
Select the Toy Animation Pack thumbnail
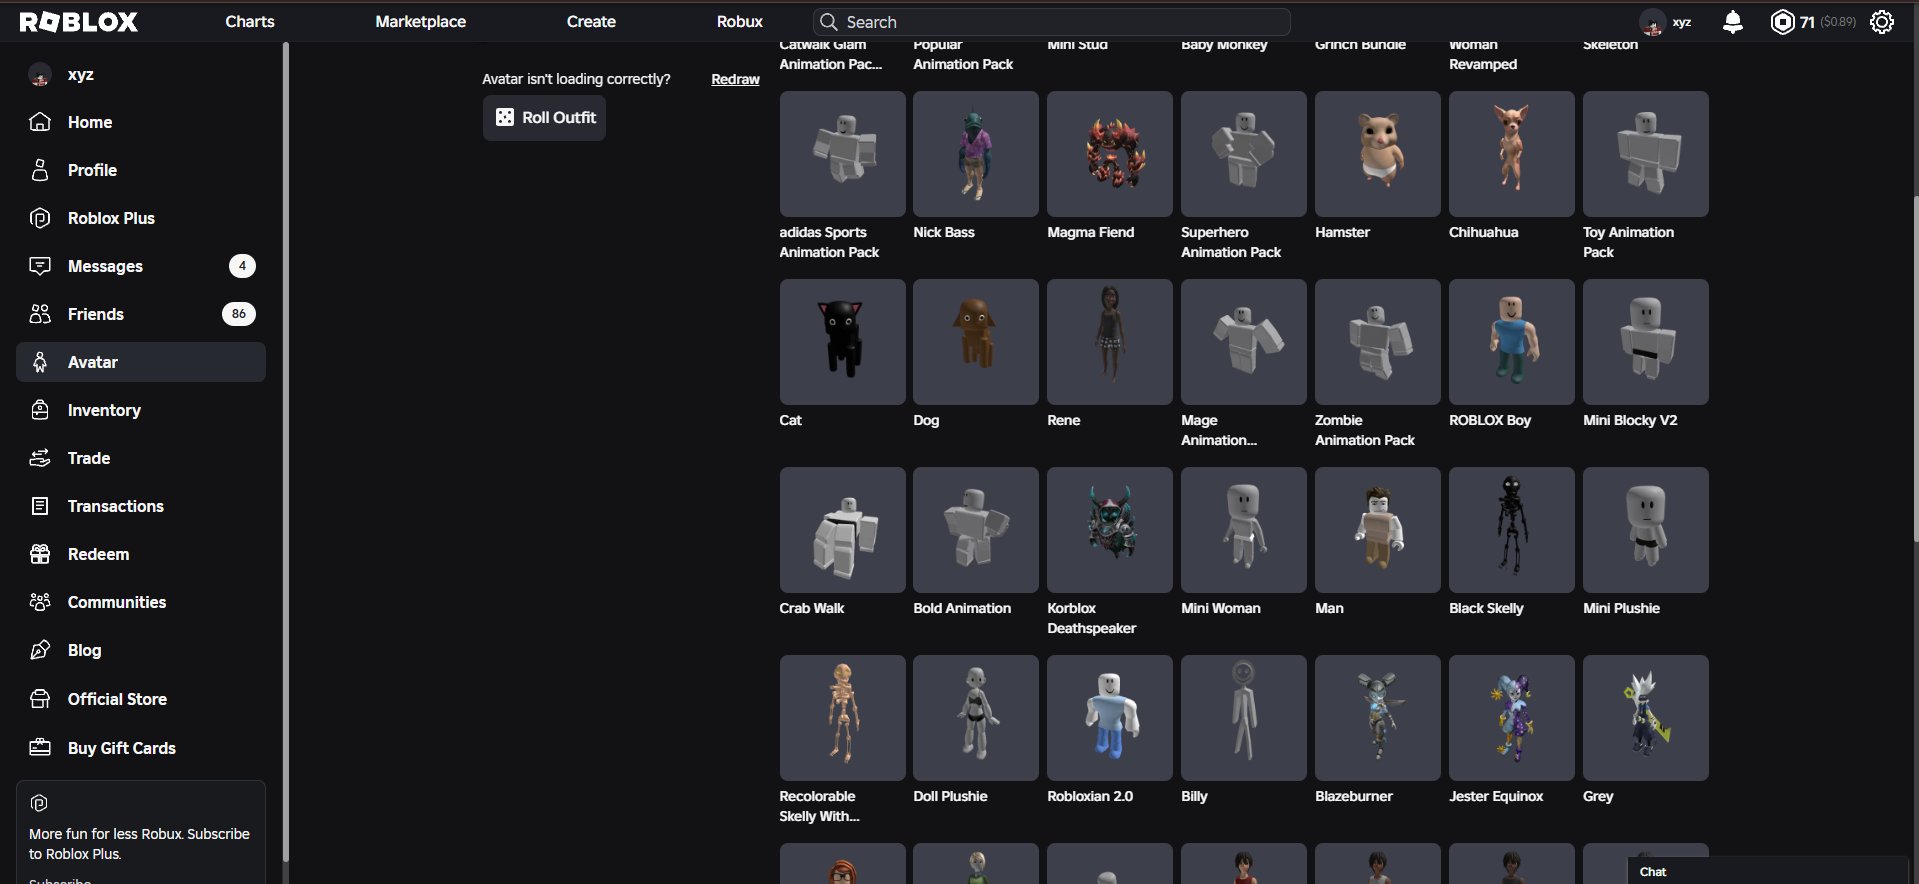pyautogui.click(x=1646, y=154)
